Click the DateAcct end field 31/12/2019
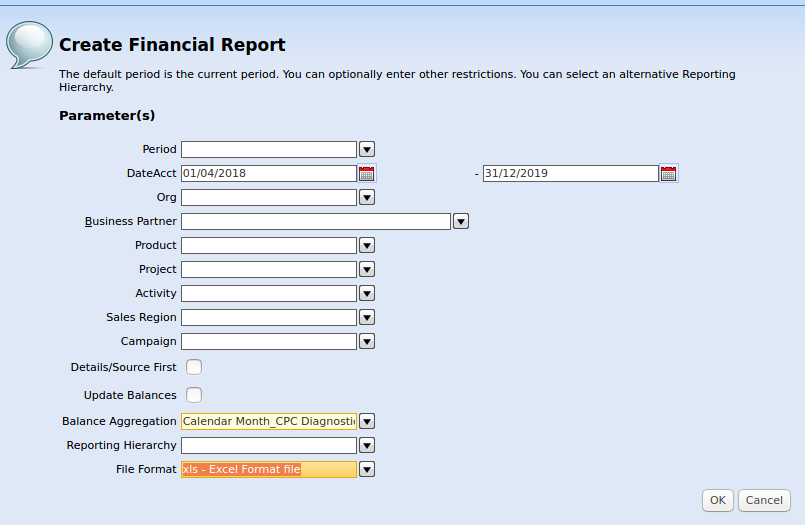 click(570, 173)
